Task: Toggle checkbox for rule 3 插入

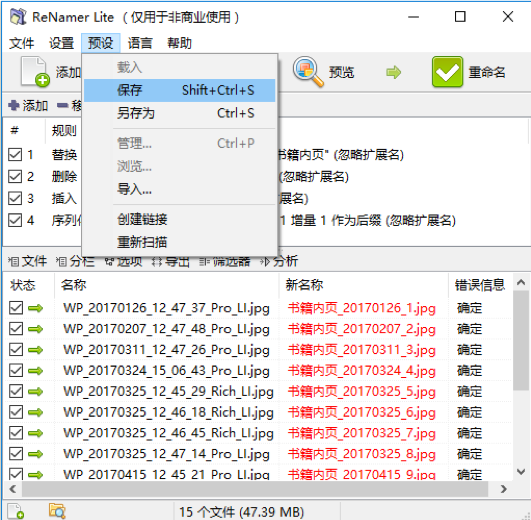Action: (15, 198)
